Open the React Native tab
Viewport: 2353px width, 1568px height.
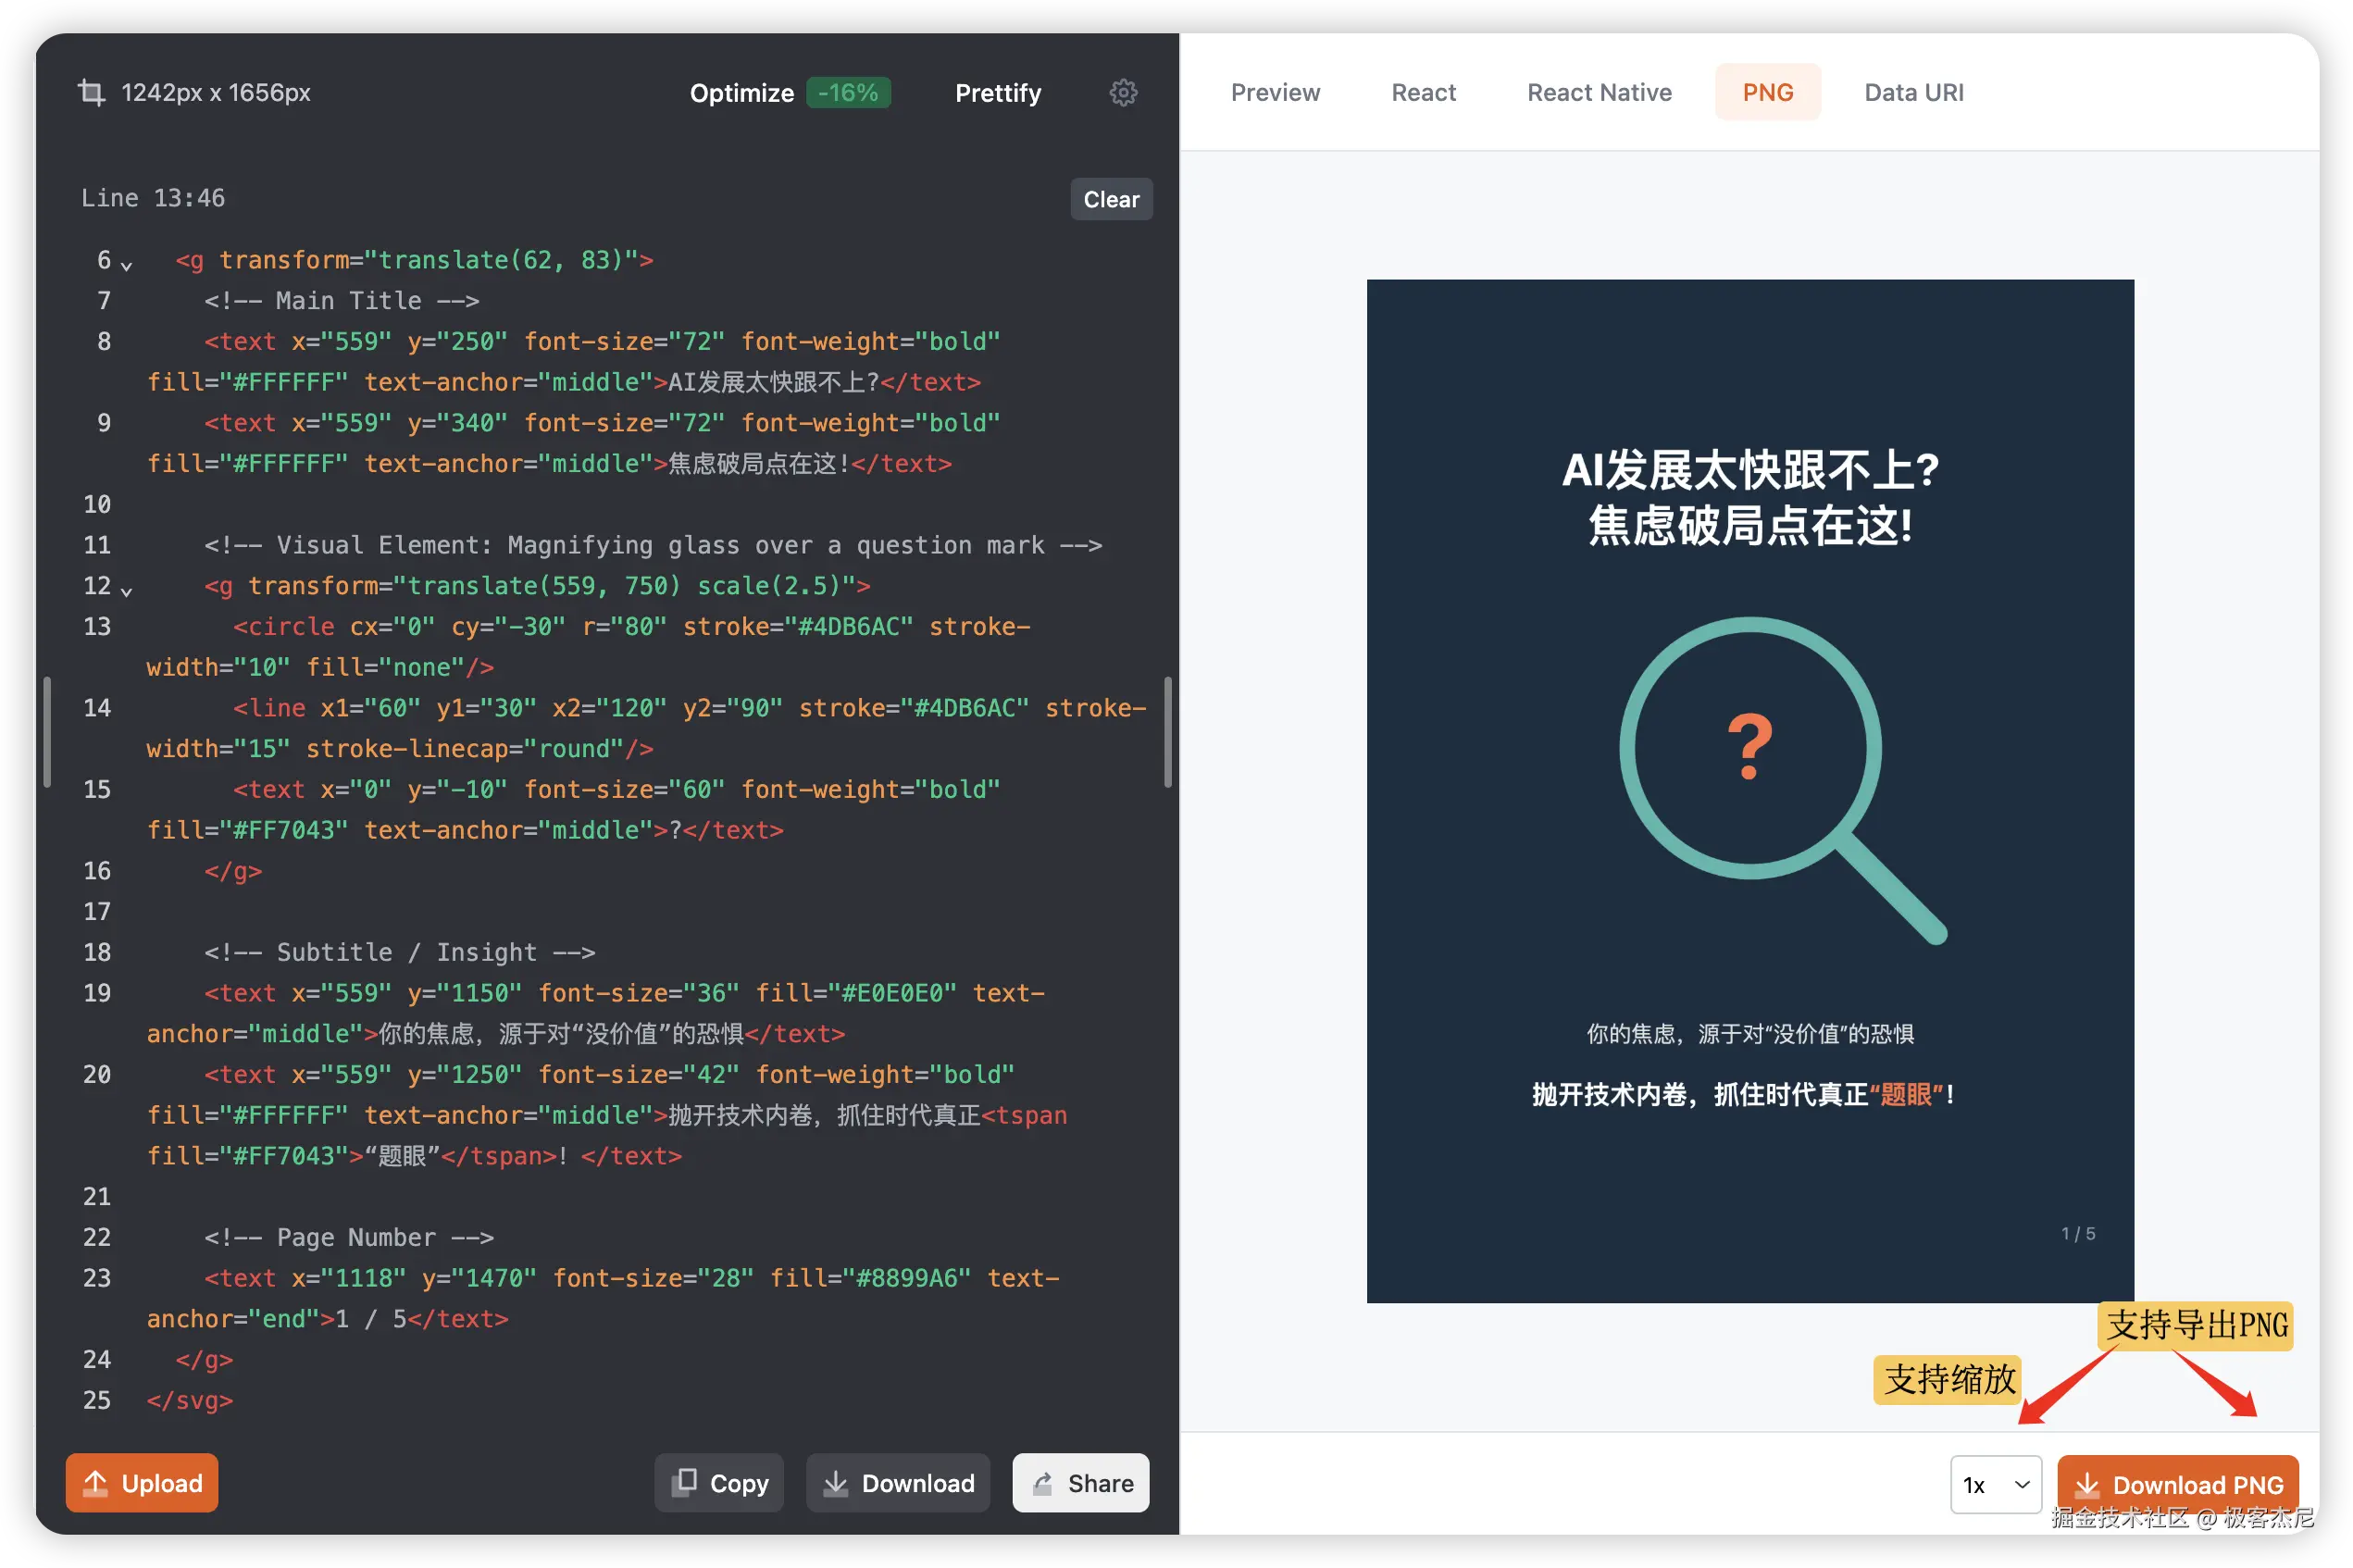[1599, 93]
